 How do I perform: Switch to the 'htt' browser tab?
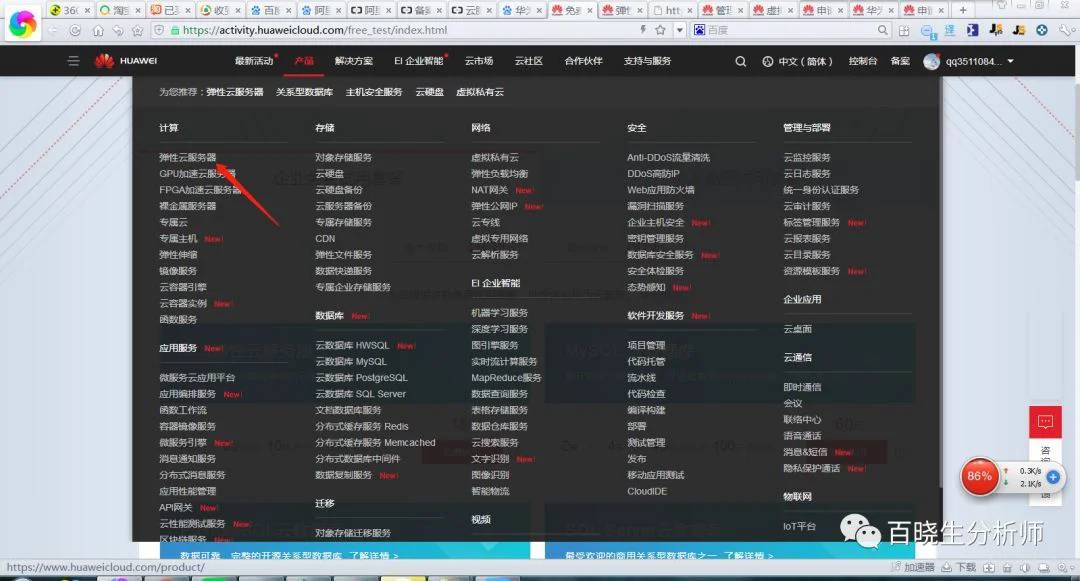(x=674, y=10)
